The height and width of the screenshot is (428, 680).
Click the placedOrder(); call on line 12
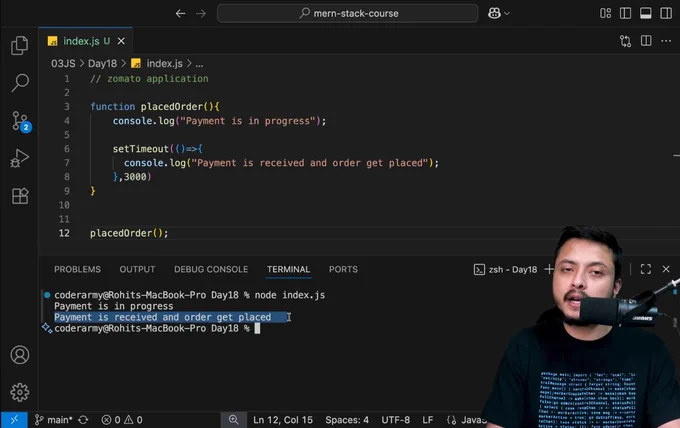coord(129,233)
